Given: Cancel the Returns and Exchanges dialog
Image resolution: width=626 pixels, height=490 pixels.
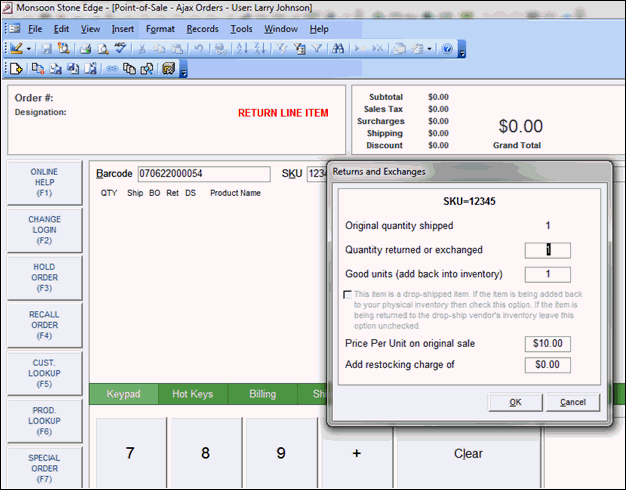Looking at the screenshot, I should 573,402.
